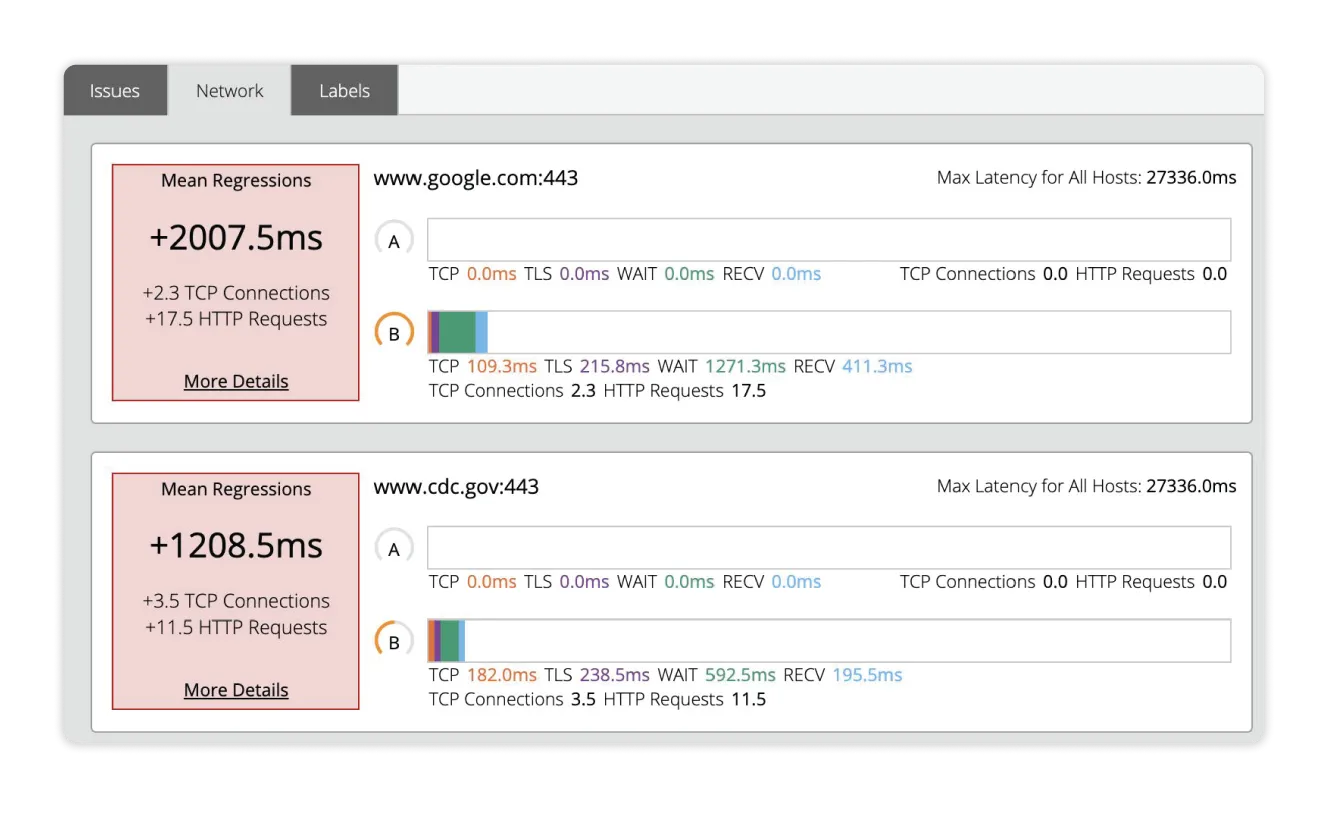Open More Details for the google.com regression
This screenshot has height=832, width=1322.
click(235, 381)
